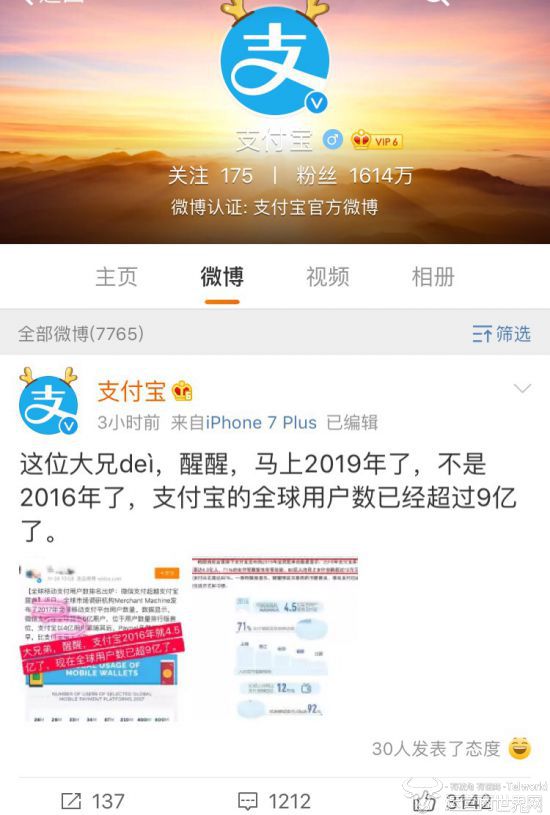The width and height of the screenshot is (550, 815).
Task: Tap the large Alipay profile avatar
Action: (275, 60)
